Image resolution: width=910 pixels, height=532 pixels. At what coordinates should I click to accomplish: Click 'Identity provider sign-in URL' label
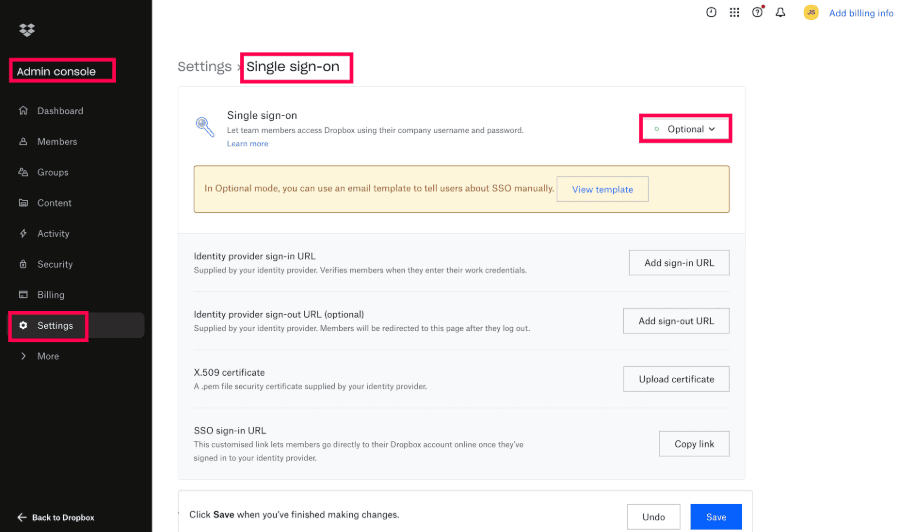tap(254, 256)
